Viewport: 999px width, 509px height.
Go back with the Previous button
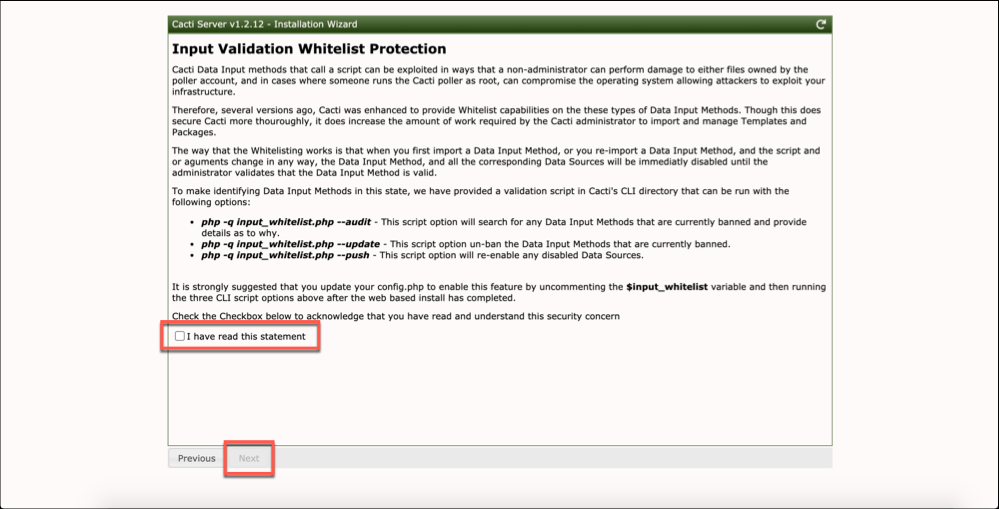click(x=196, y=458)
